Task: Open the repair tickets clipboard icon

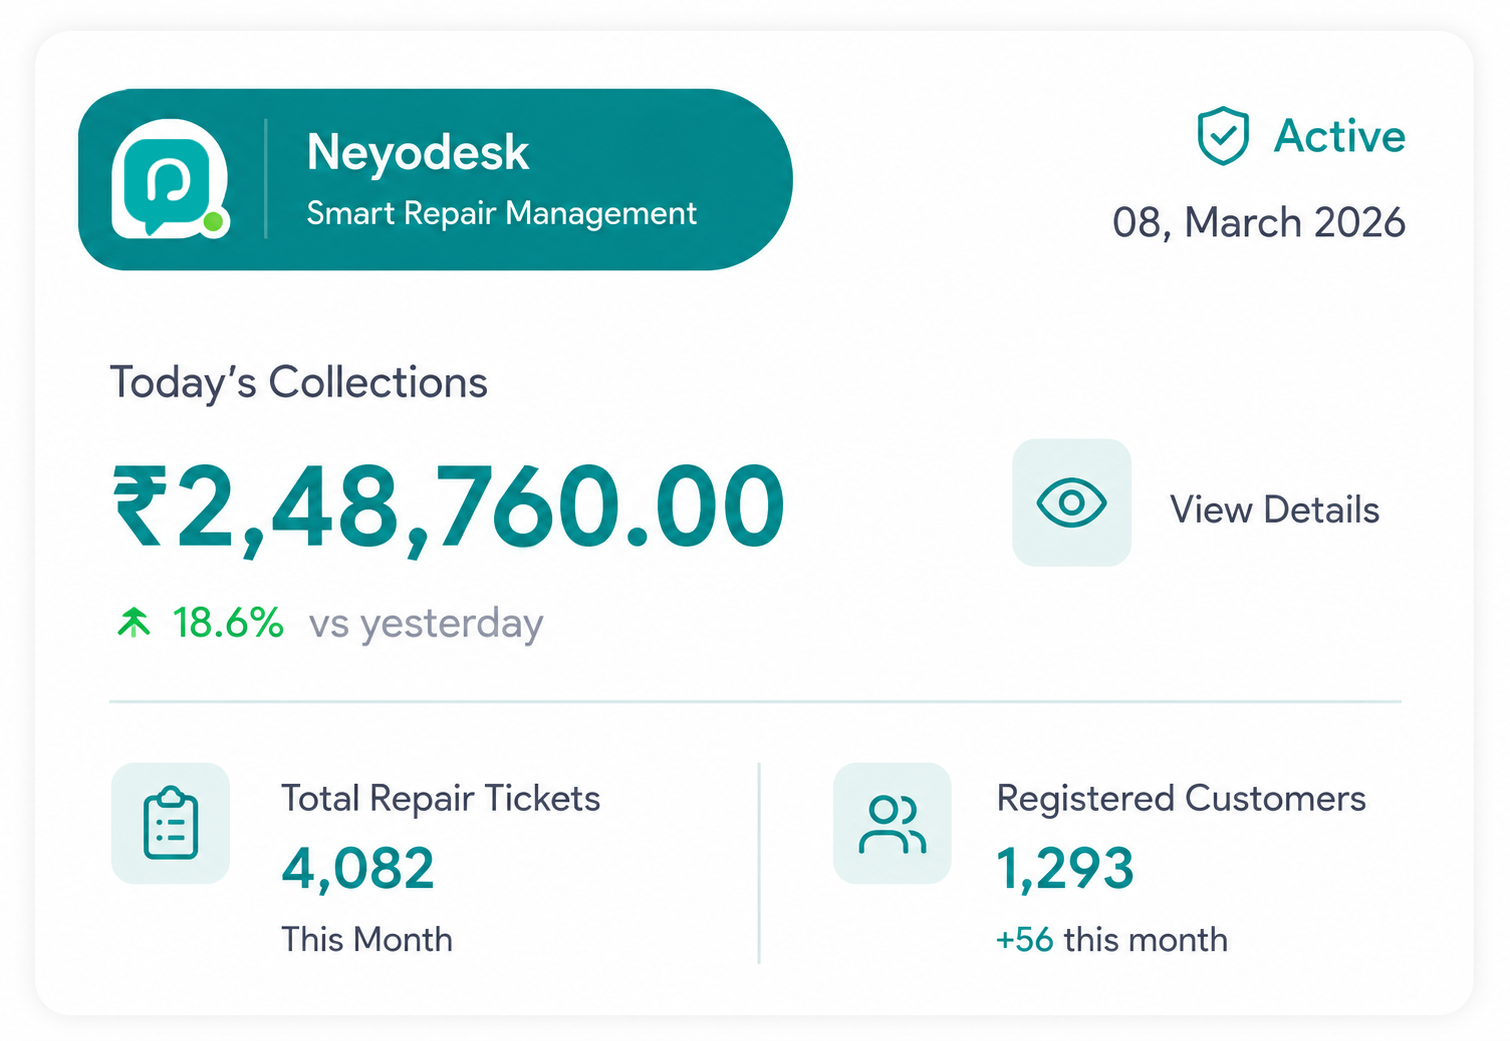Action: pos(170,823)
